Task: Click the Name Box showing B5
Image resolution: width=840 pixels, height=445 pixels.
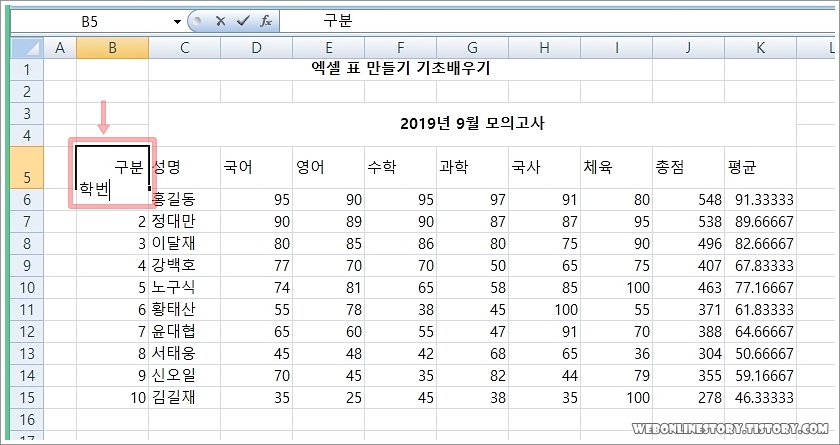Action: [90, 22]
